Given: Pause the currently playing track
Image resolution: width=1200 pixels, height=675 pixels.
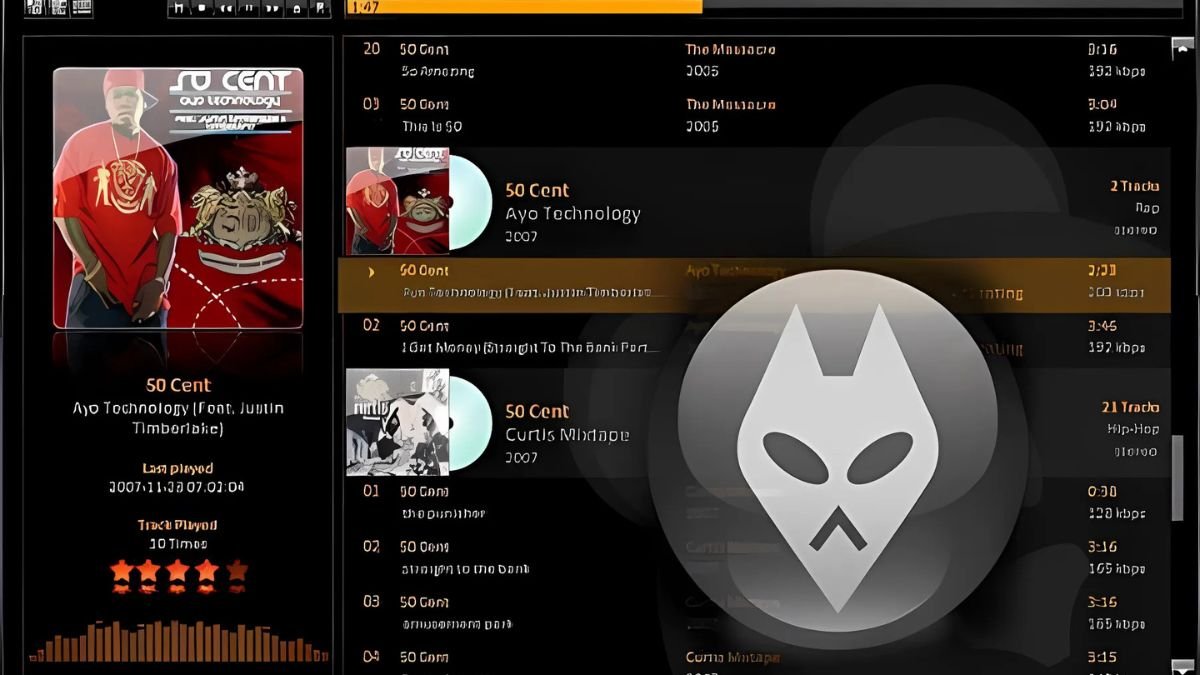Looking at the screenshot, I should click(248, 8).
